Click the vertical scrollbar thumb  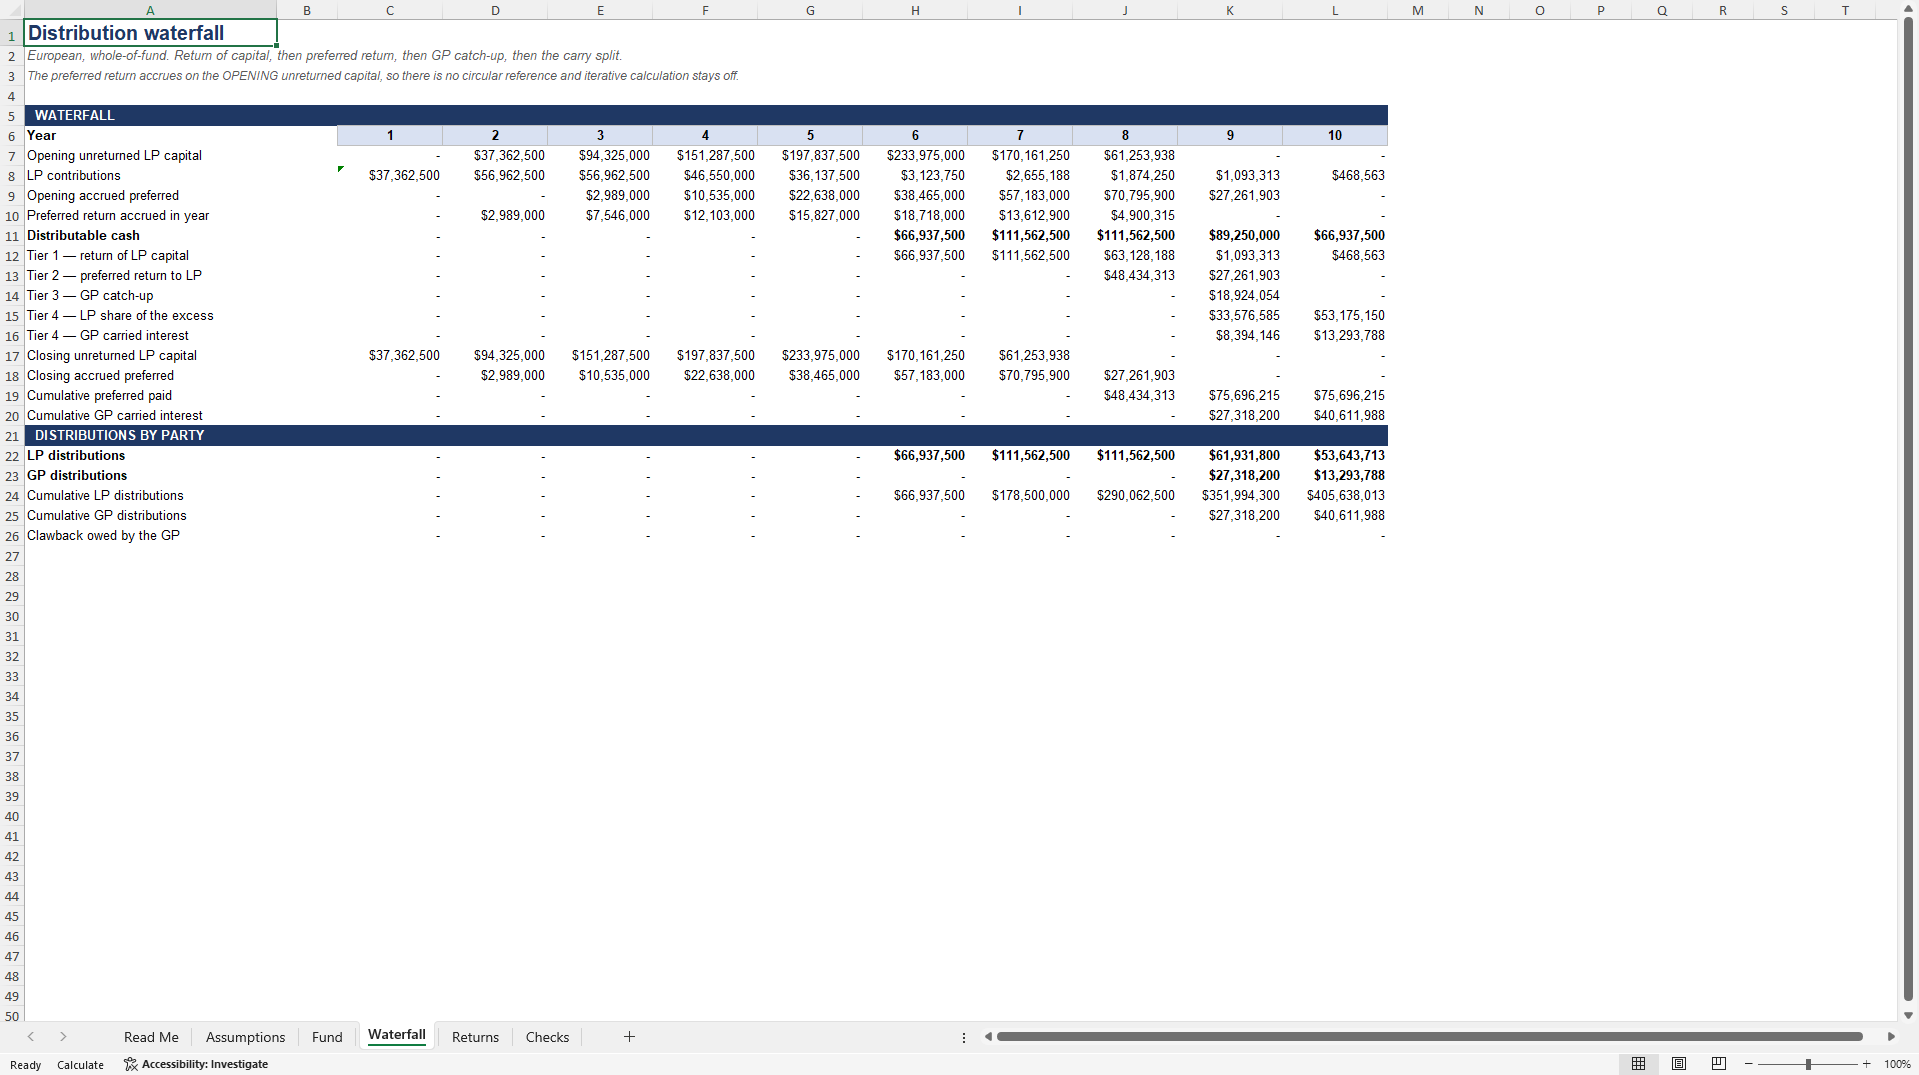[x=1908, y=510]
